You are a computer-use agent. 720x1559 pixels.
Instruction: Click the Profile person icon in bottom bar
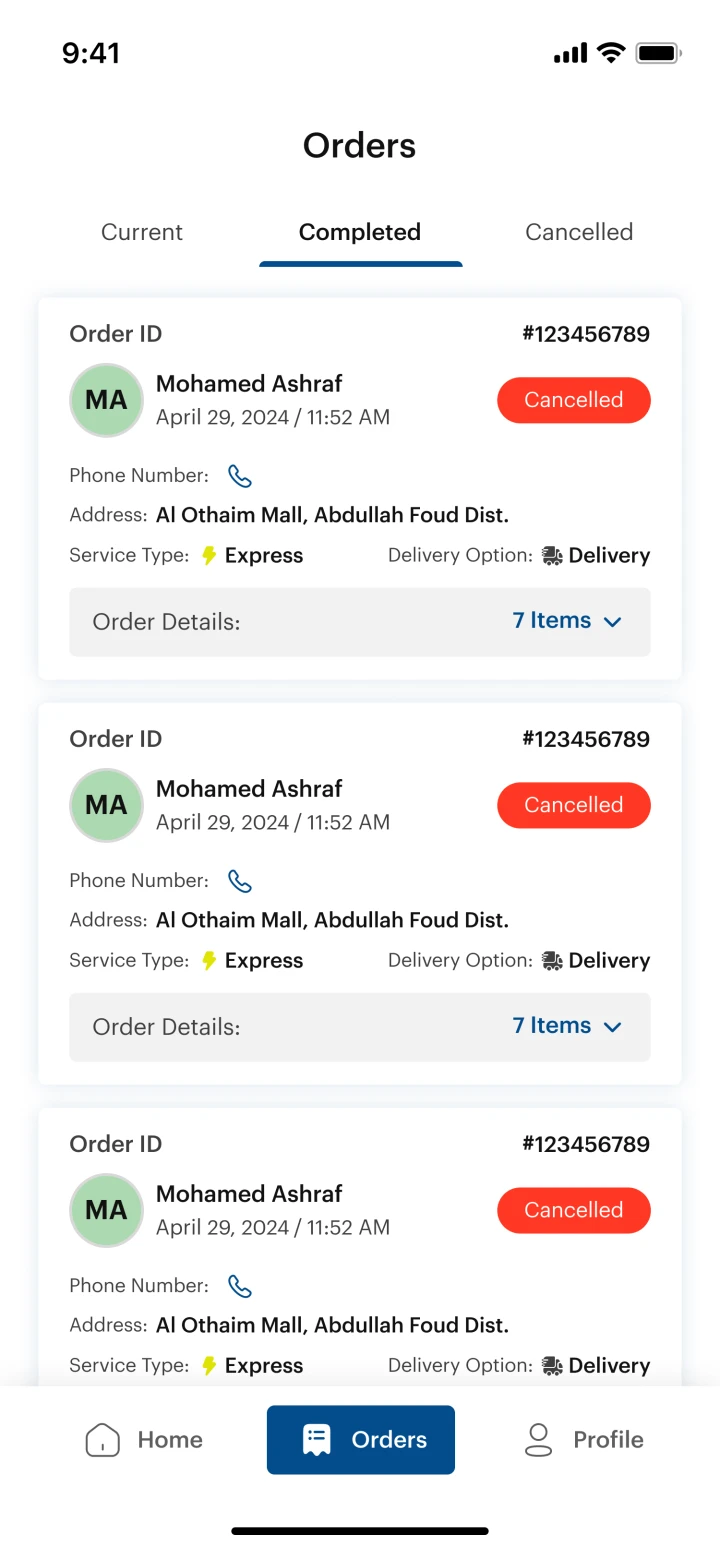(538, 1440)
